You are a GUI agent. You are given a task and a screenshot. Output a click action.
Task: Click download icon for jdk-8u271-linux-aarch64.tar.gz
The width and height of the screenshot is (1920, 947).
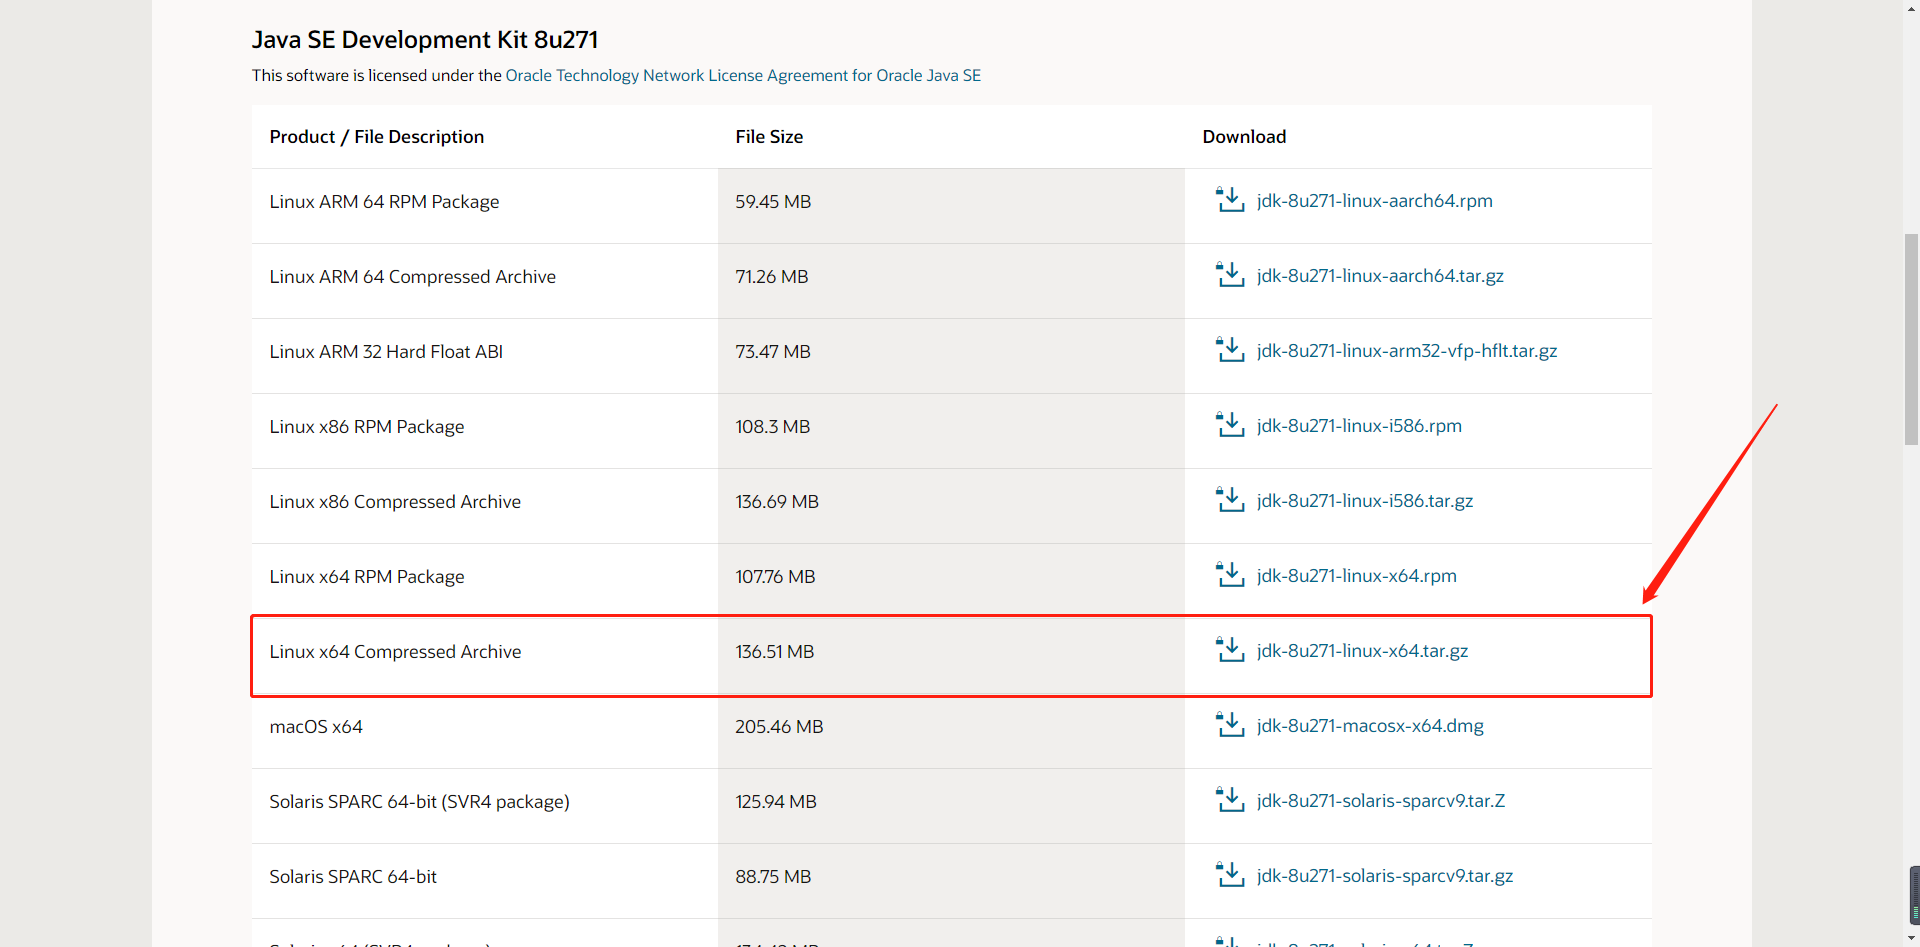[x=1230, y=274]
